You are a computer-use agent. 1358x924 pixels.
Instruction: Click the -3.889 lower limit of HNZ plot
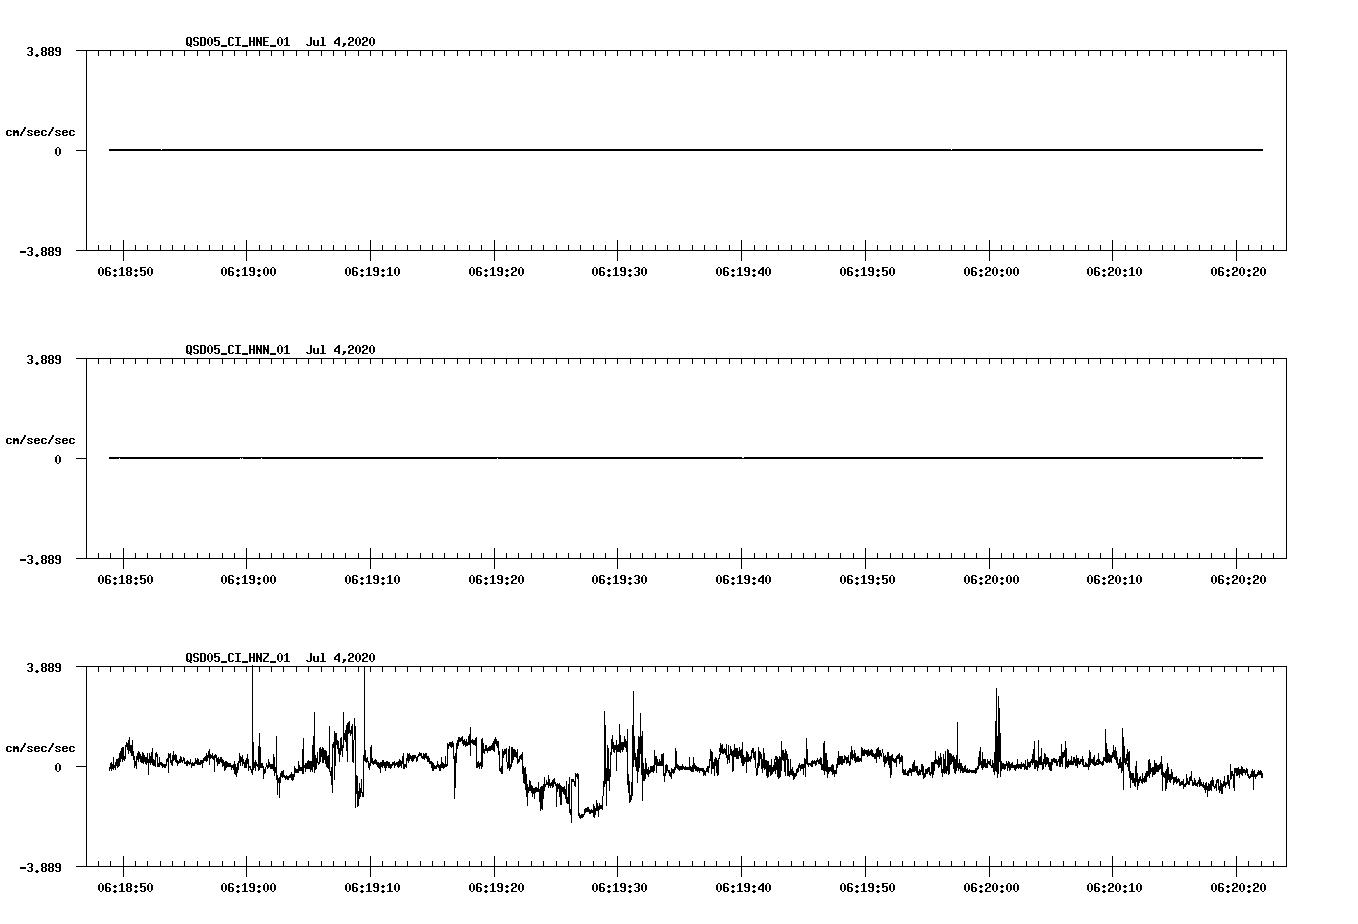tap(40, 867)
